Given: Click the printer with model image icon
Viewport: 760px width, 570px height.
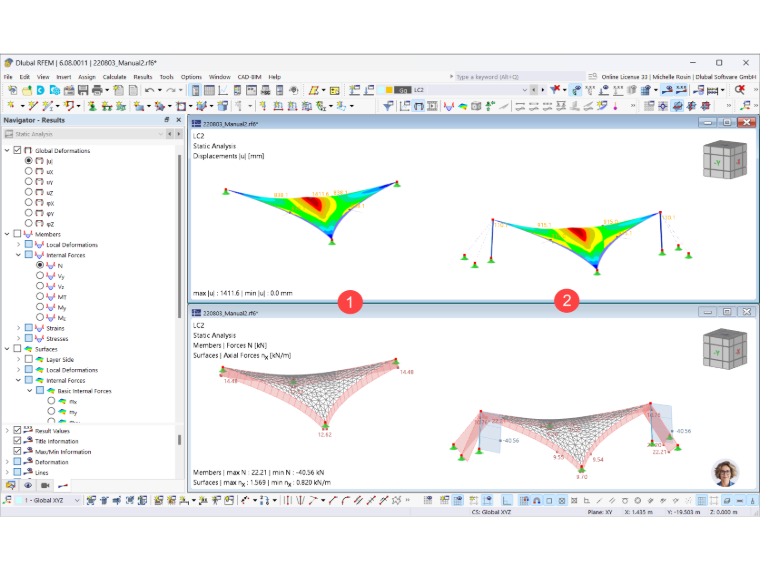Looking at the screenshot, I should pyautogui.click(x=69, y=90).
